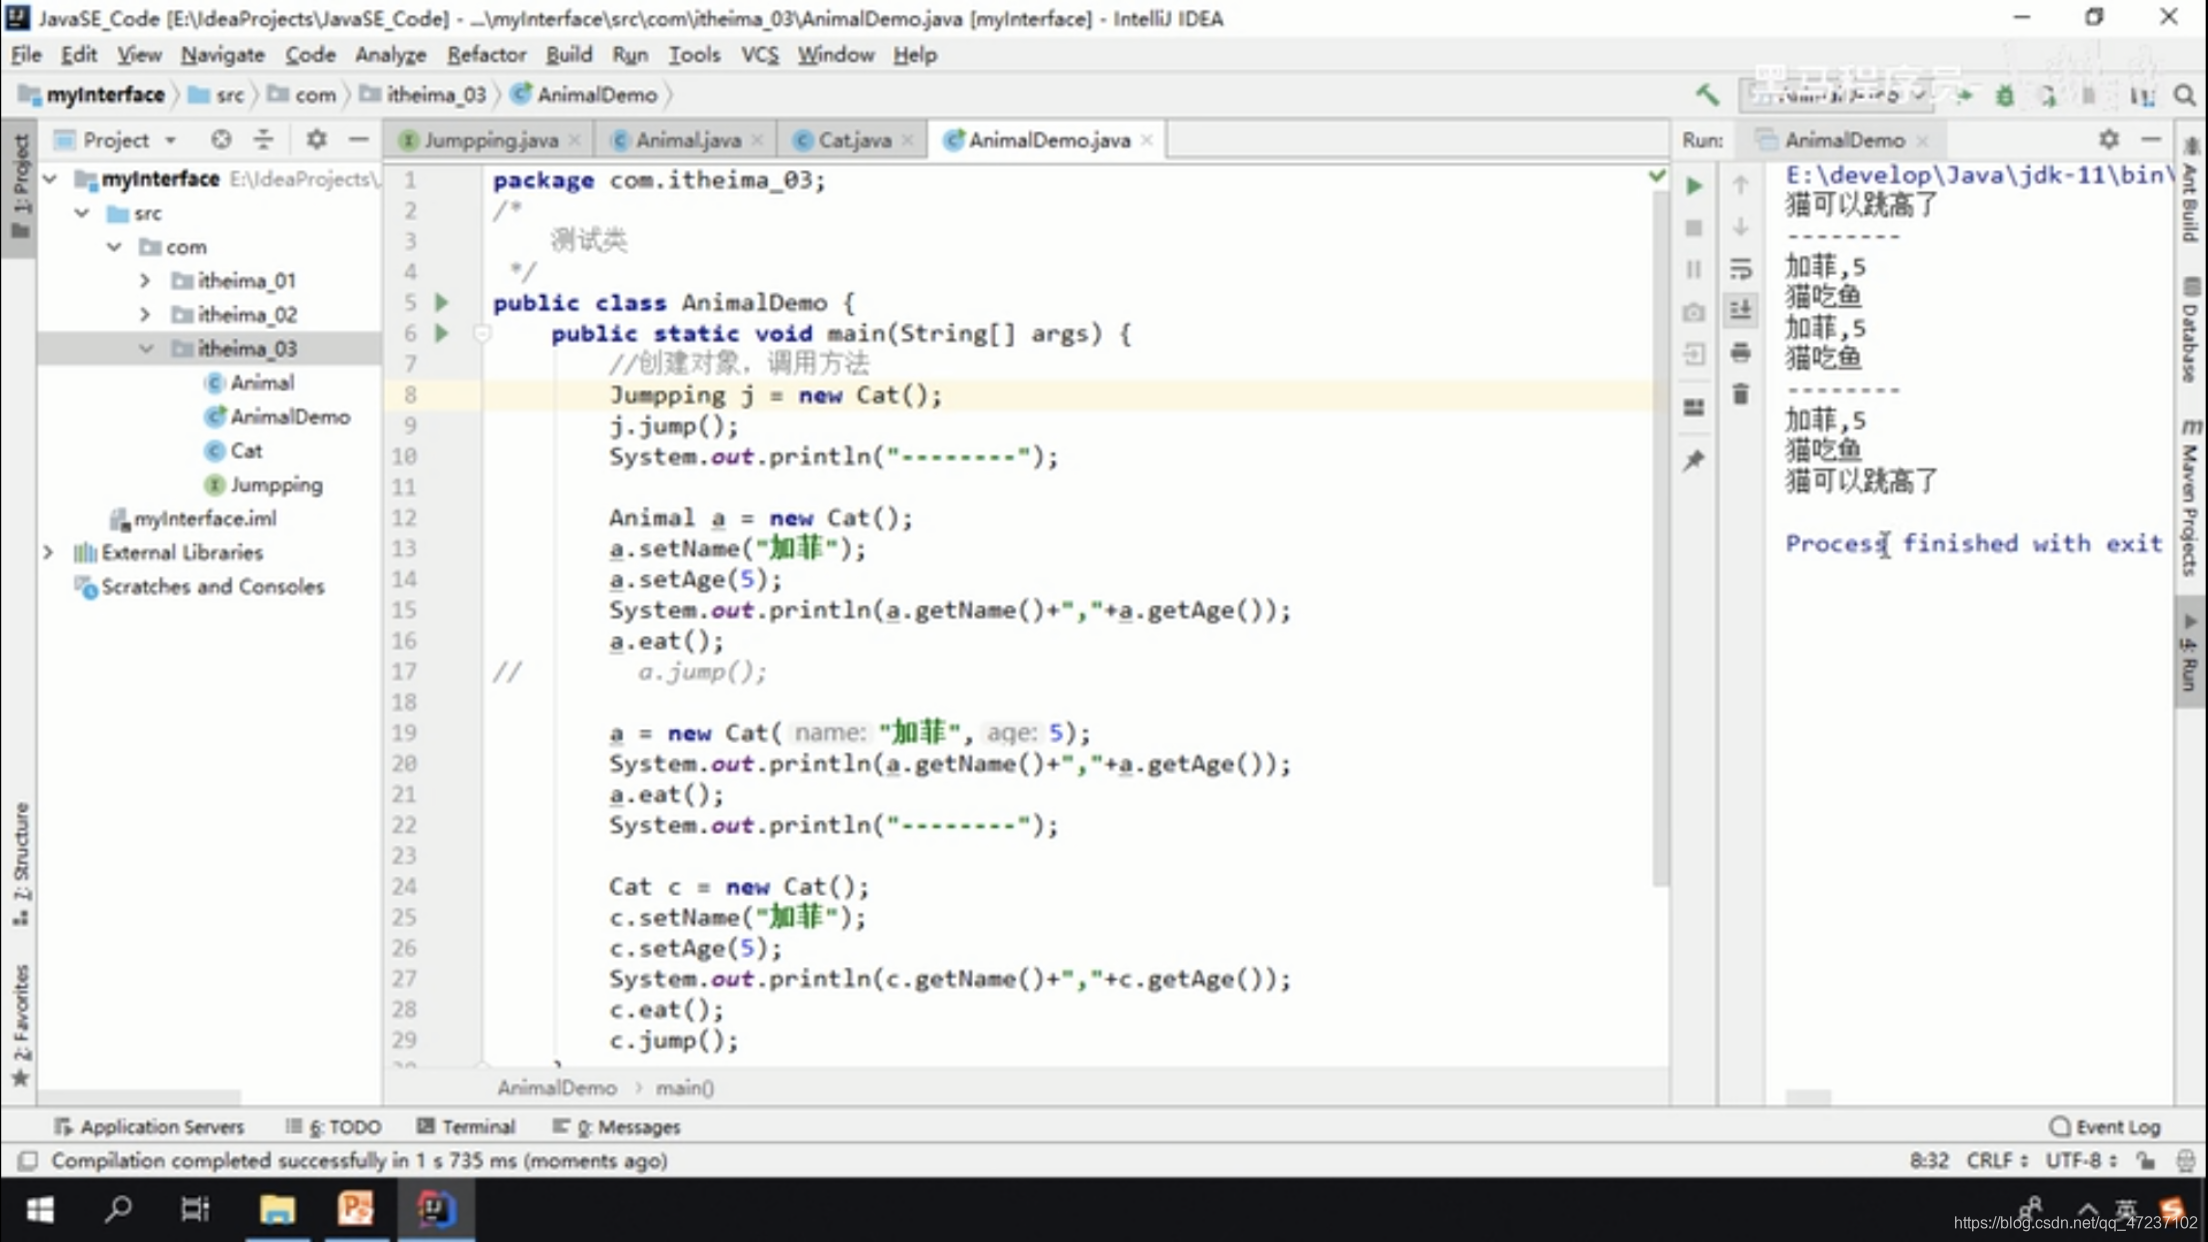Clear console output with trash icon
This screenshot has height=1242, width=2208.
click(1741, 394)
